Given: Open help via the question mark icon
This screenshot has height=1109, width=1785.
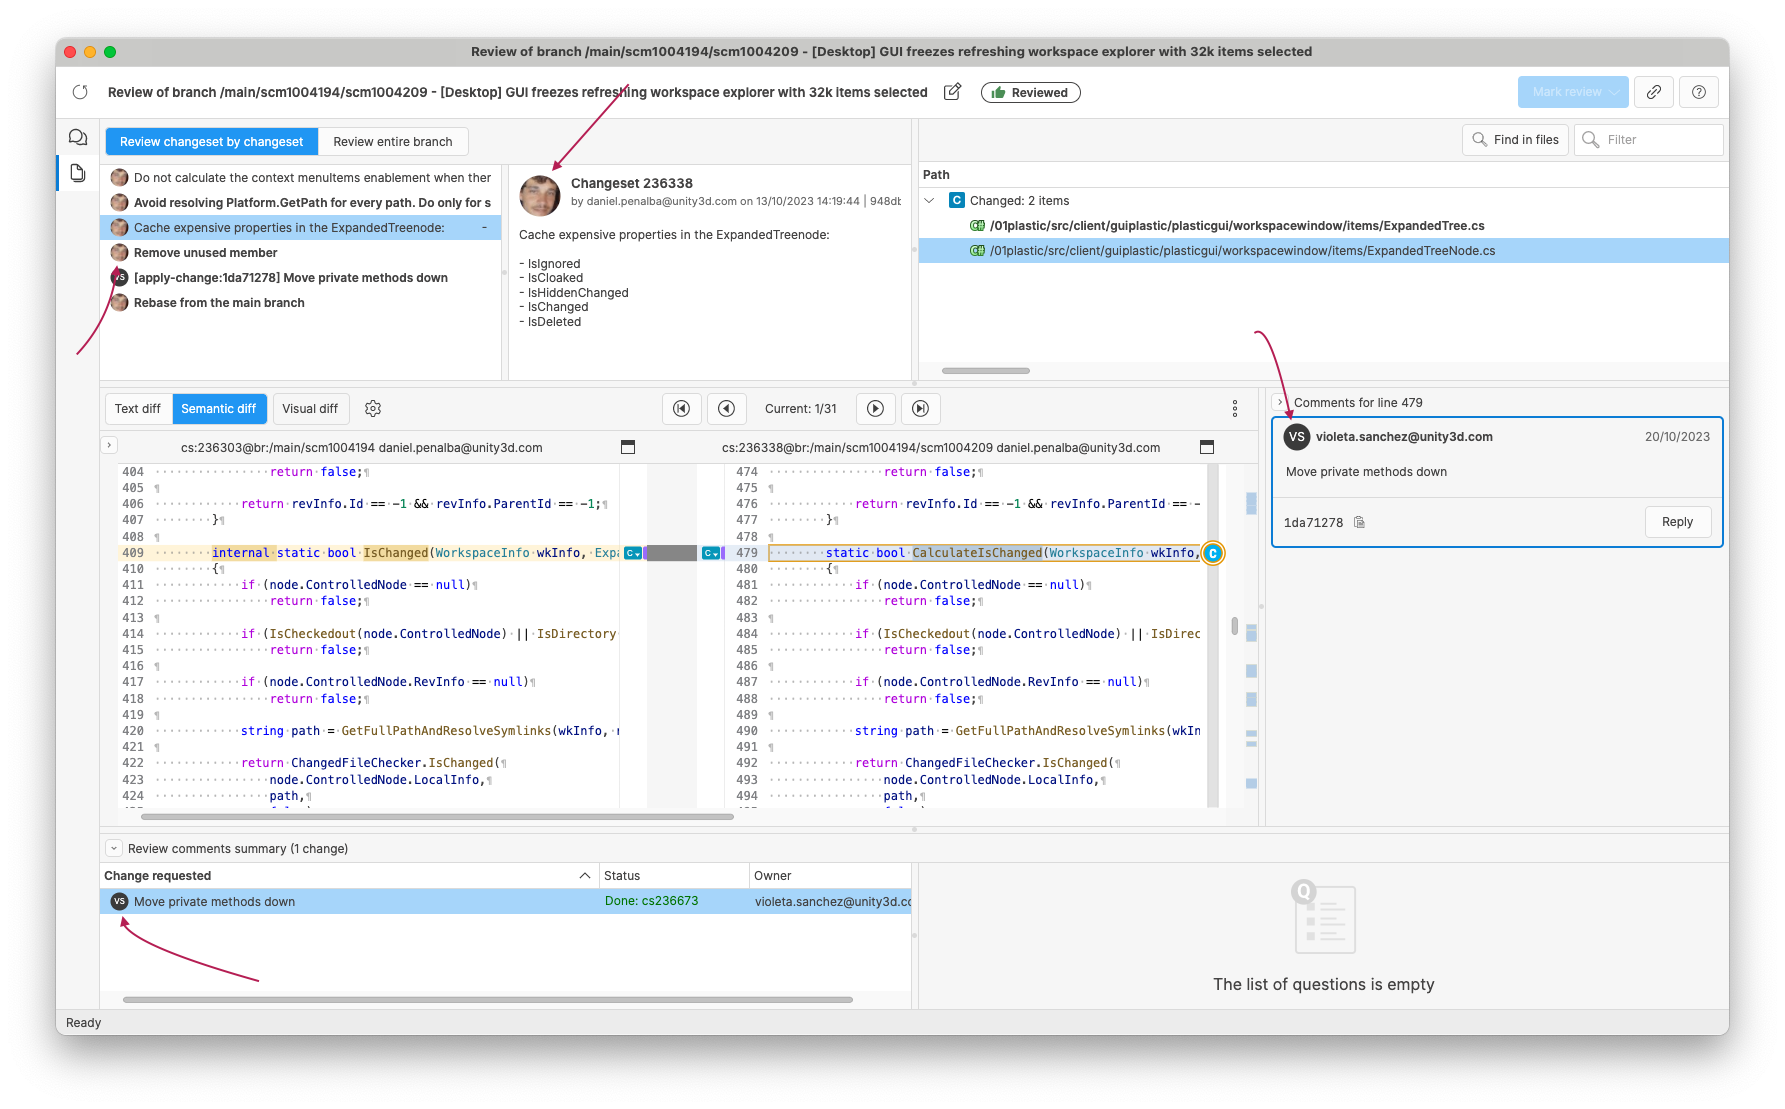Looking at the screenshot, I should point(1698,92).
